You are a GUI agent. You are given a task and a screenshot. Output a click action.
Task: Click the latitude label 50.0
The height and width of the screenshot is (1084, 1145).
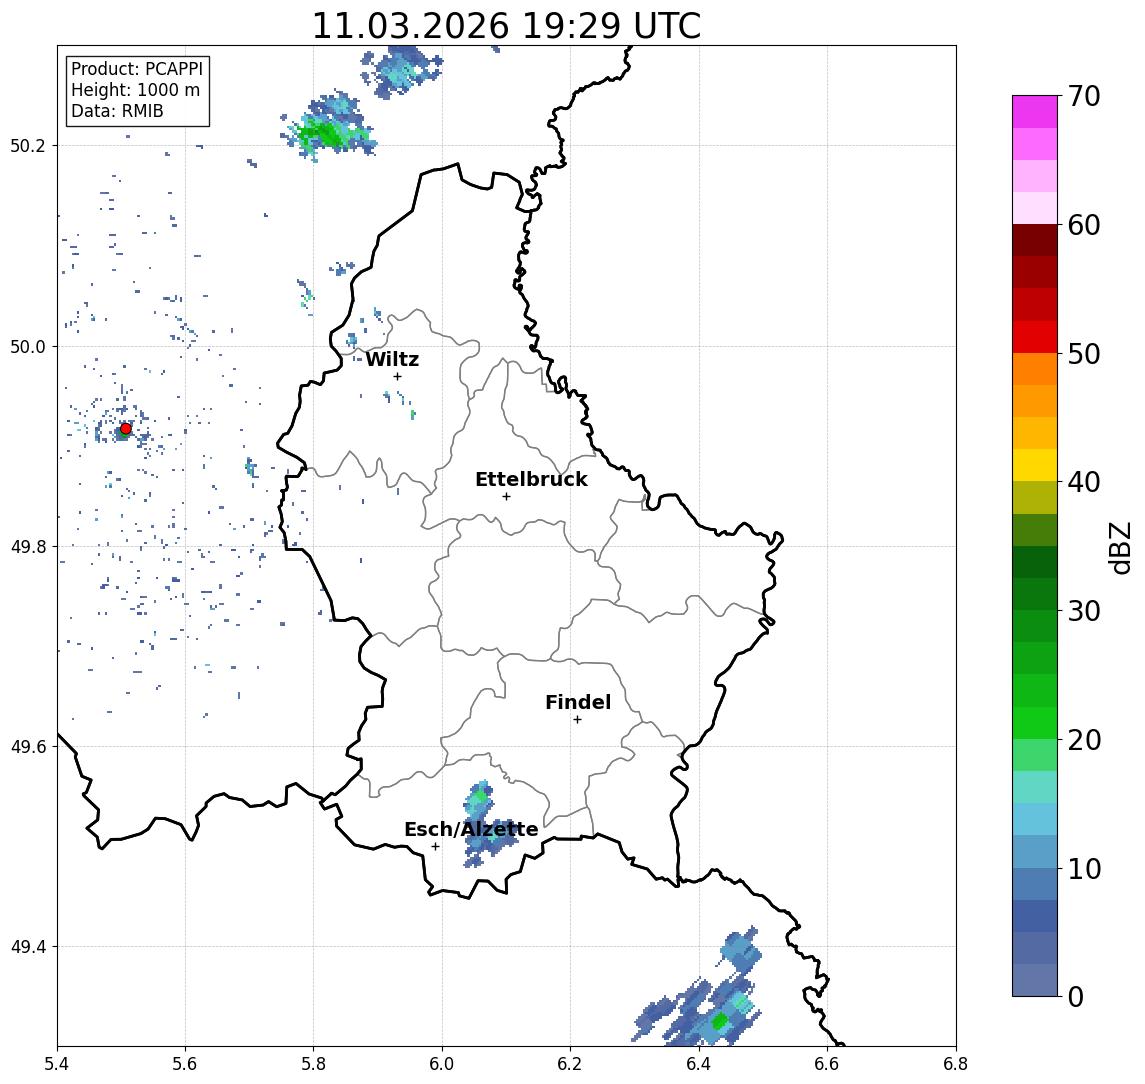coord(27,346)
